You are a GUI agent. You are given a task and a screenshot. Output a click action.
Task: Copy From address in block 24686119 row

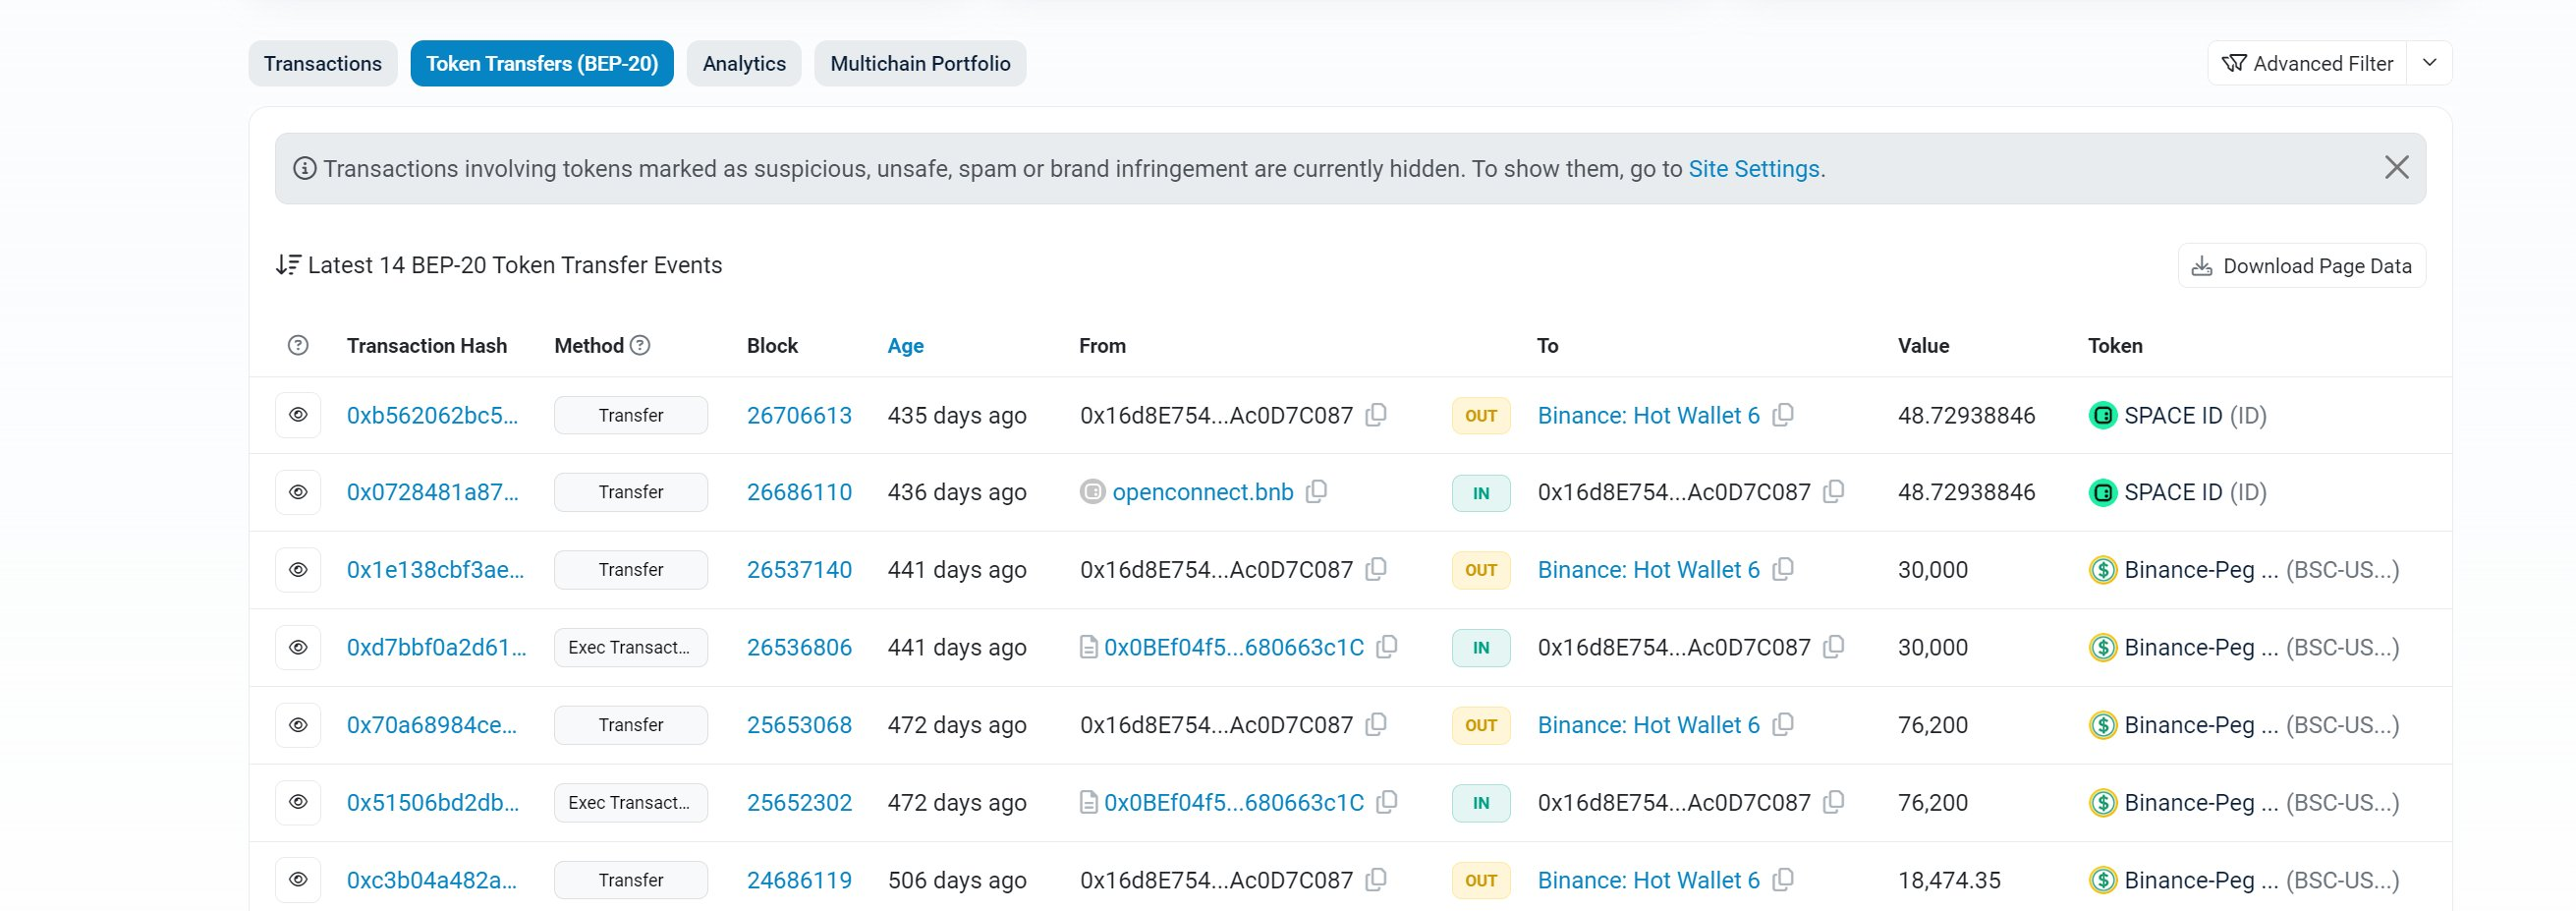[1376, 878]
